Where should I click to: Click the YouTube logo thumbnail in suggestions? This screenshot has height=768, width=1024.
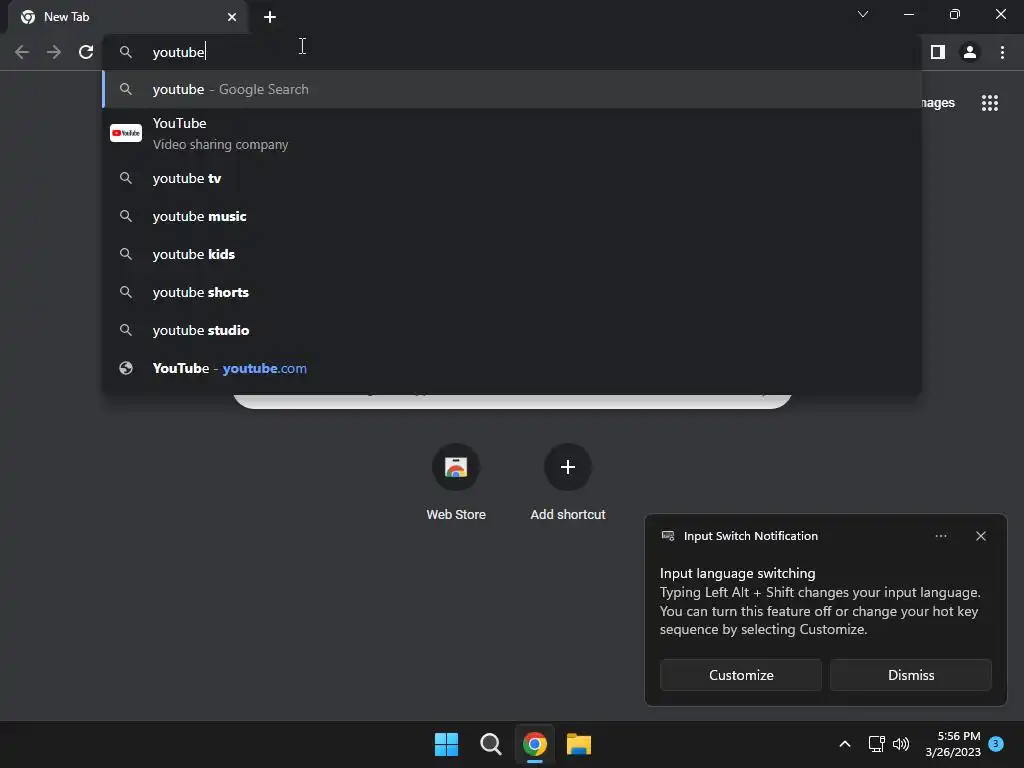point(126,133)
